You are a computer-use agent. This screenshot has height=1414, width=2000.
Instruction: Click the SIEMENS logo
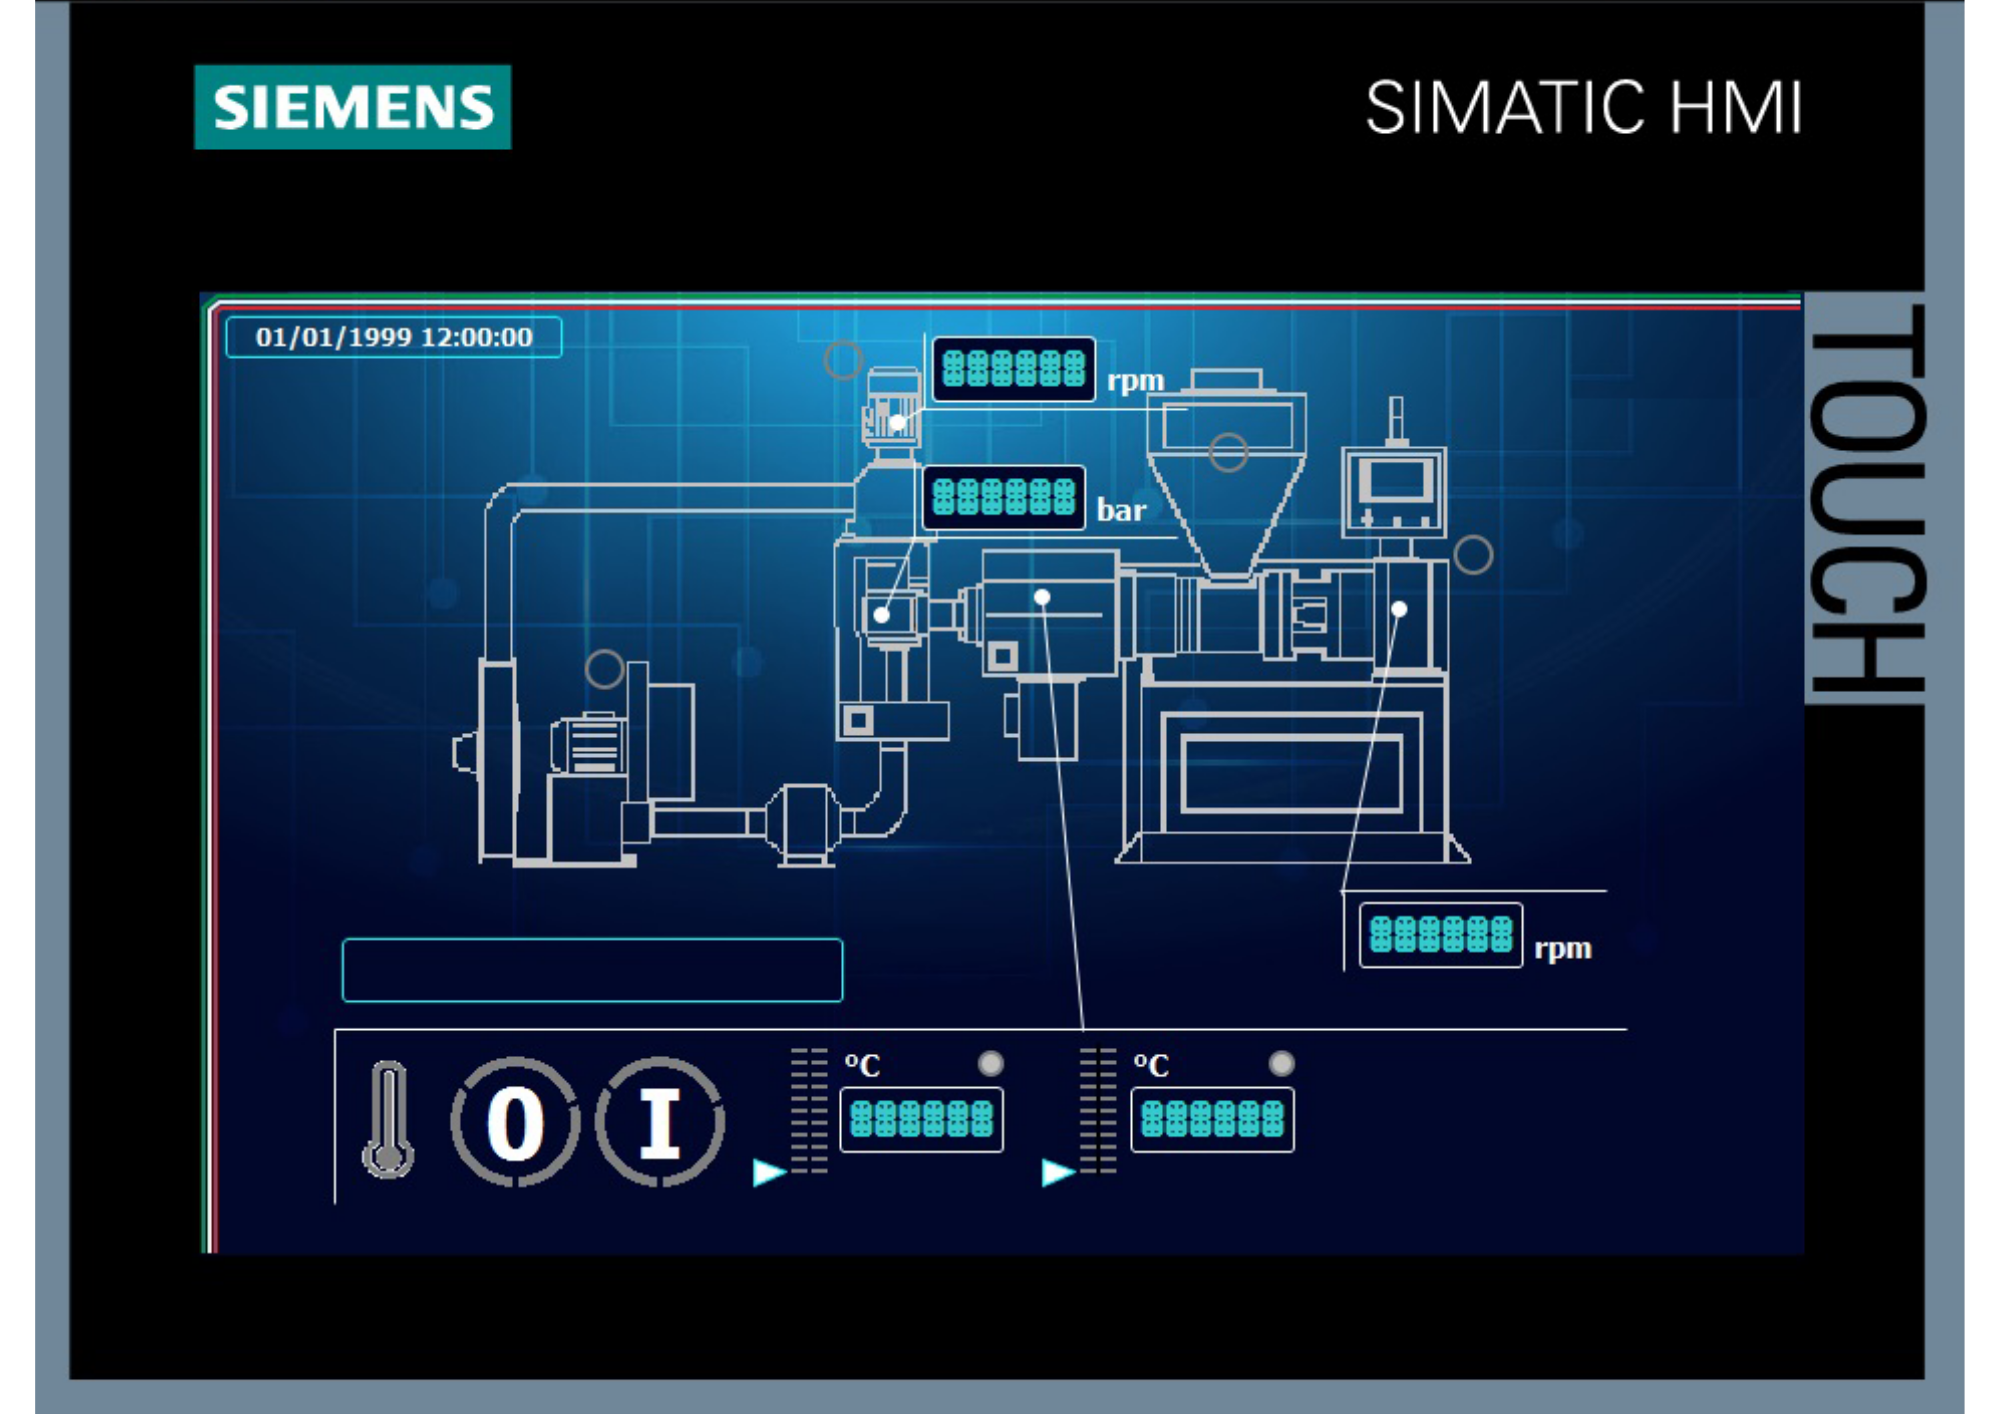pos(352,107)
